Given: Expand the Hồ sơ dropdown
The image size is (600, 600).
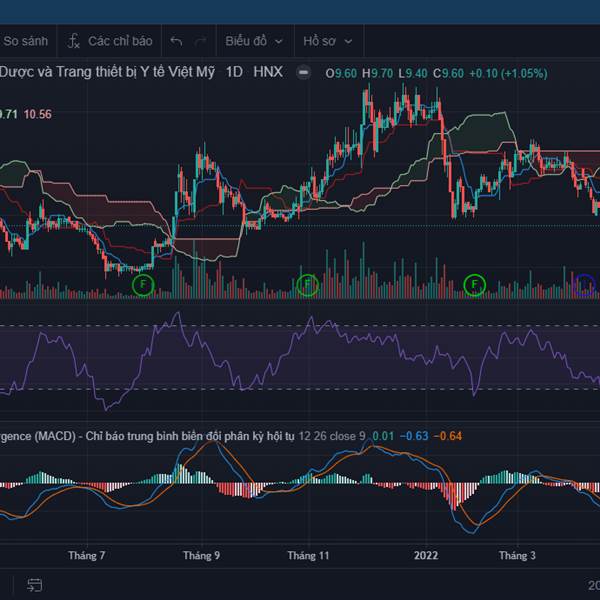Looking at the screenshot, I should tap(333, 41).
